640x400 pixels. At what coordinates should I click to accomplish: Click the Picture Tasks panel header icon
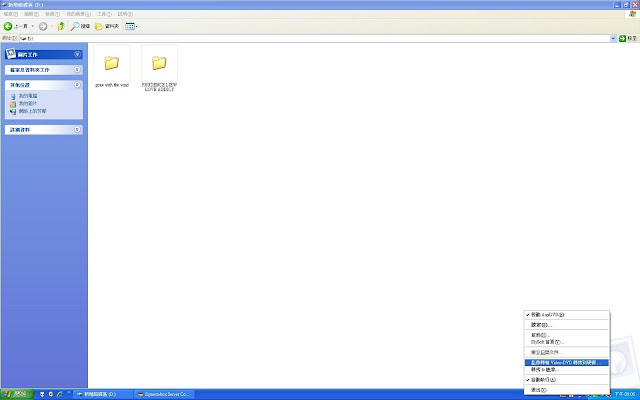[x=11, y=53]
